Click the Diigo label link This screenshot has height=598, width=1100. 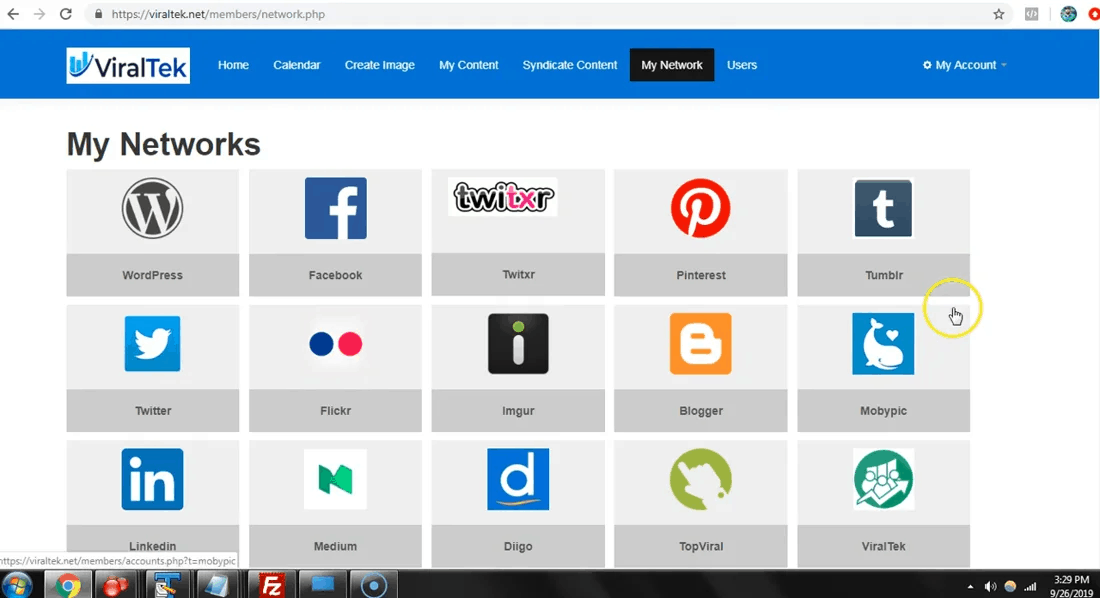pos(518,546)
